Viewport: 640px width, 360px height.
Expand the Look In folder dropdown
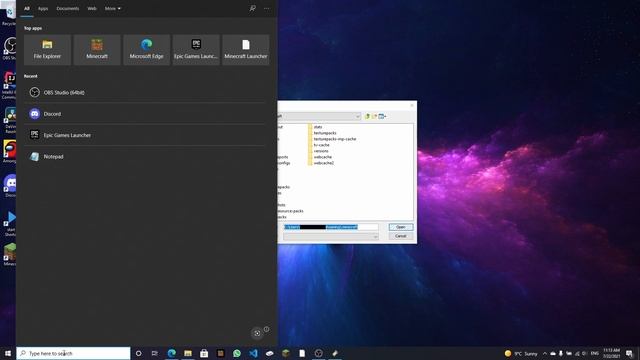tap(358, 116)
